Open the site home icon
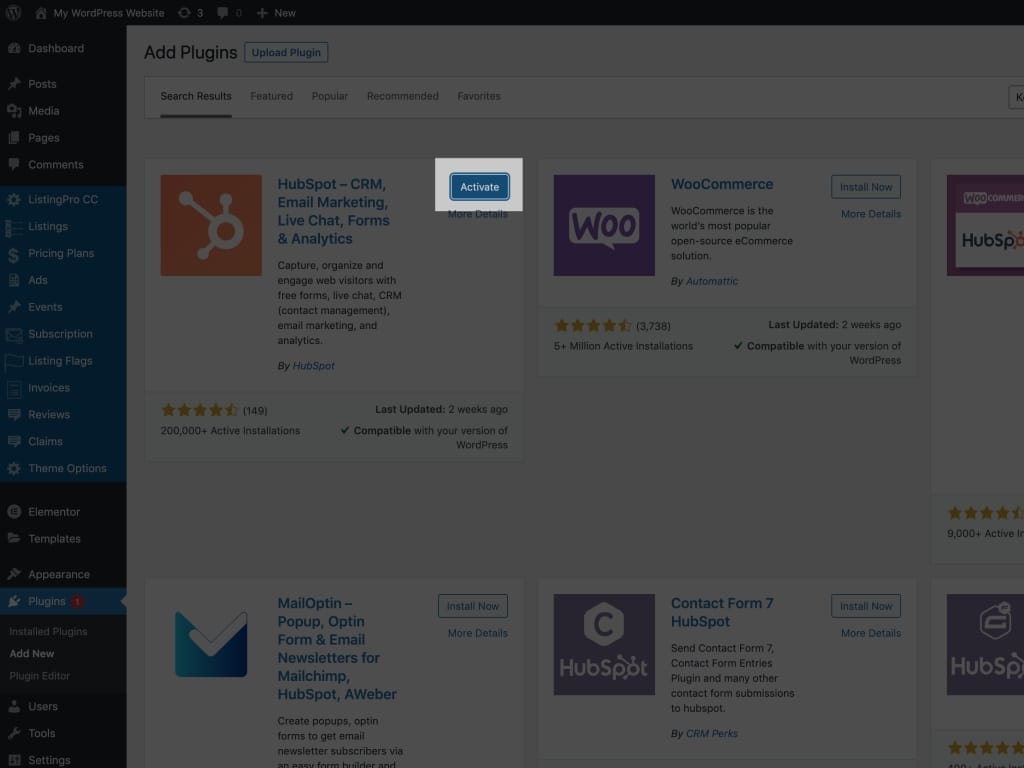 [x=40, y=13]
